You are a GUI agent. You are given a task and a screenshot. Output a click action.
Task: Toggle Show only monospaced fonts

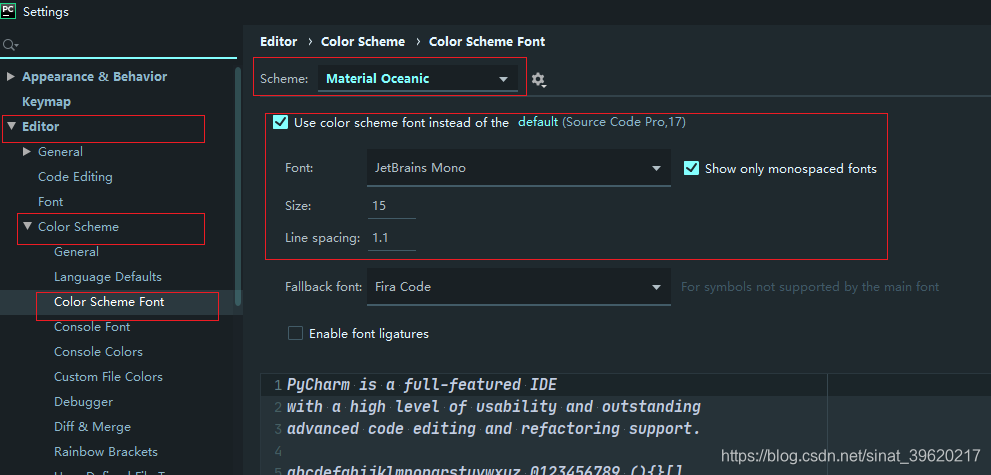point(691,168)
